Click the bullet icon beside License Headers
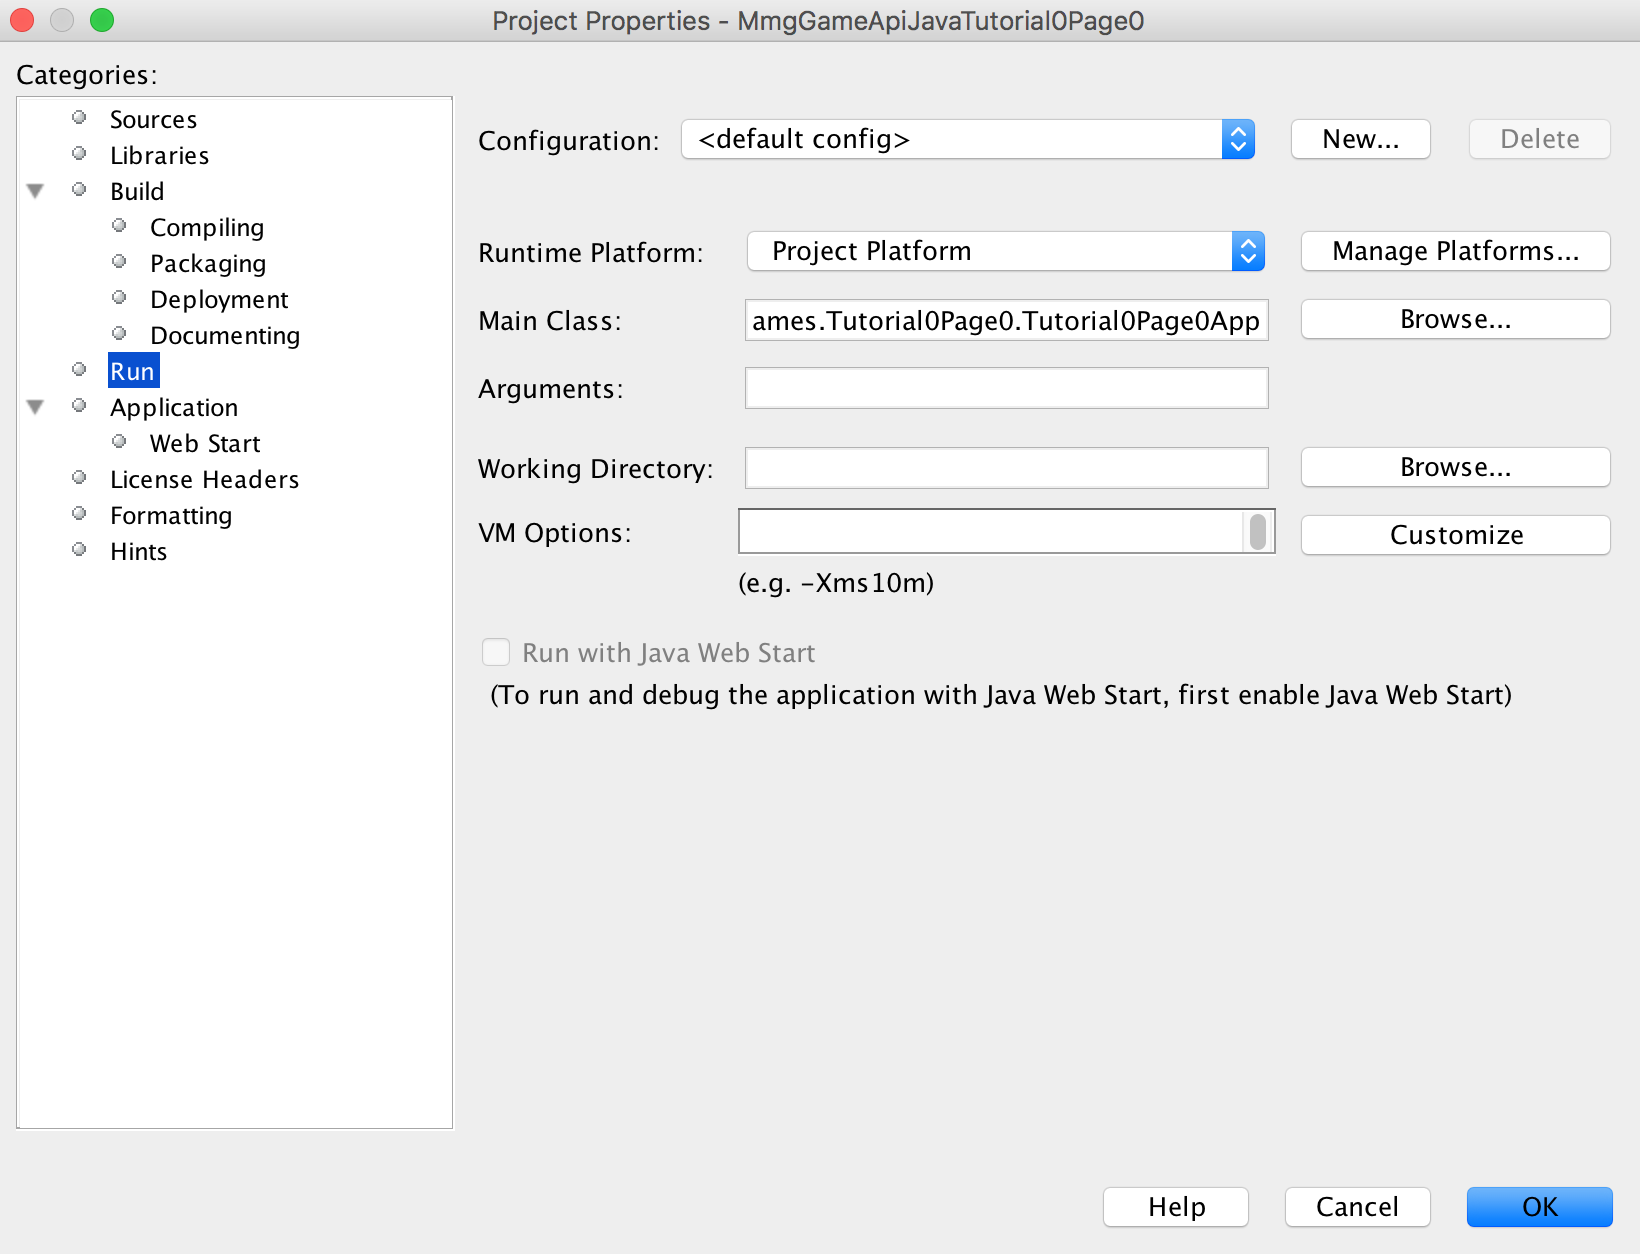 (79, 478)
